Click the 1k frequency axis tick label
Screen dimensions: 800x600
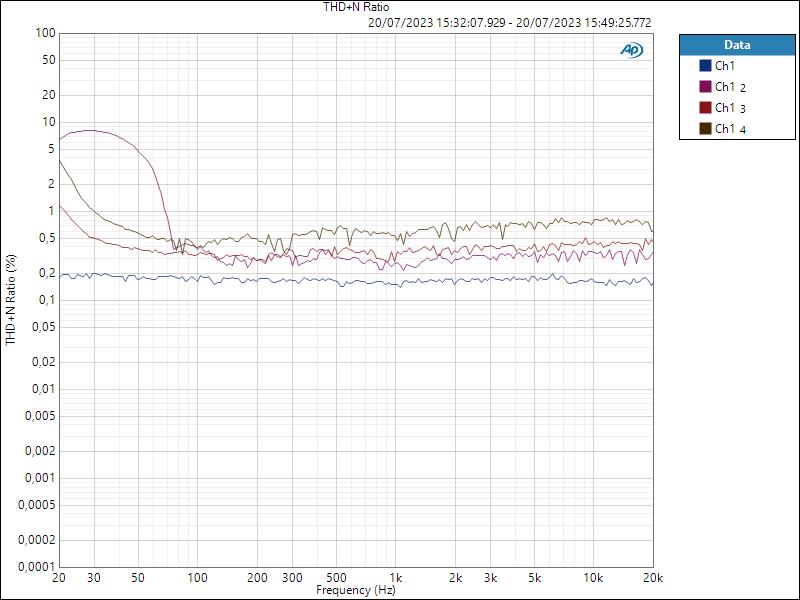(x=395, y=578)
